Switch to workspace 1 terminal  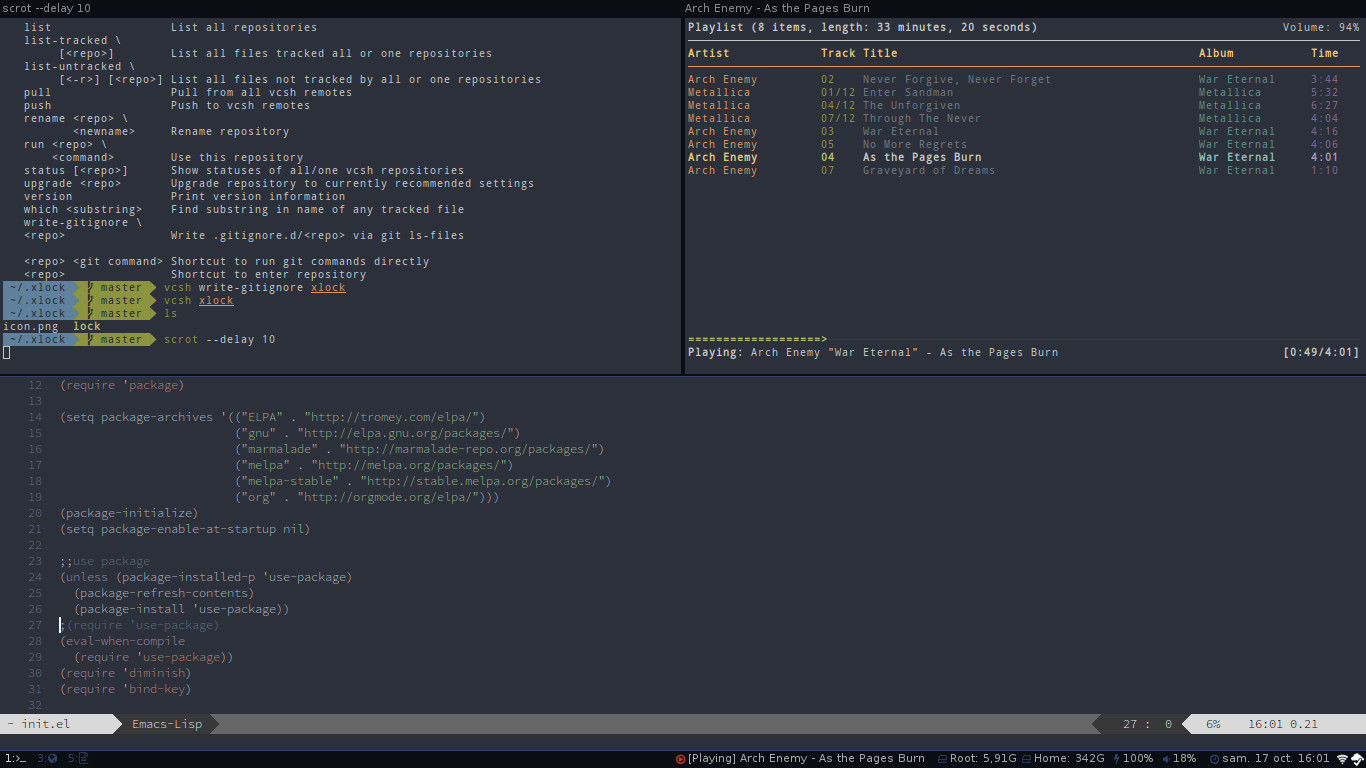(15, 759)
